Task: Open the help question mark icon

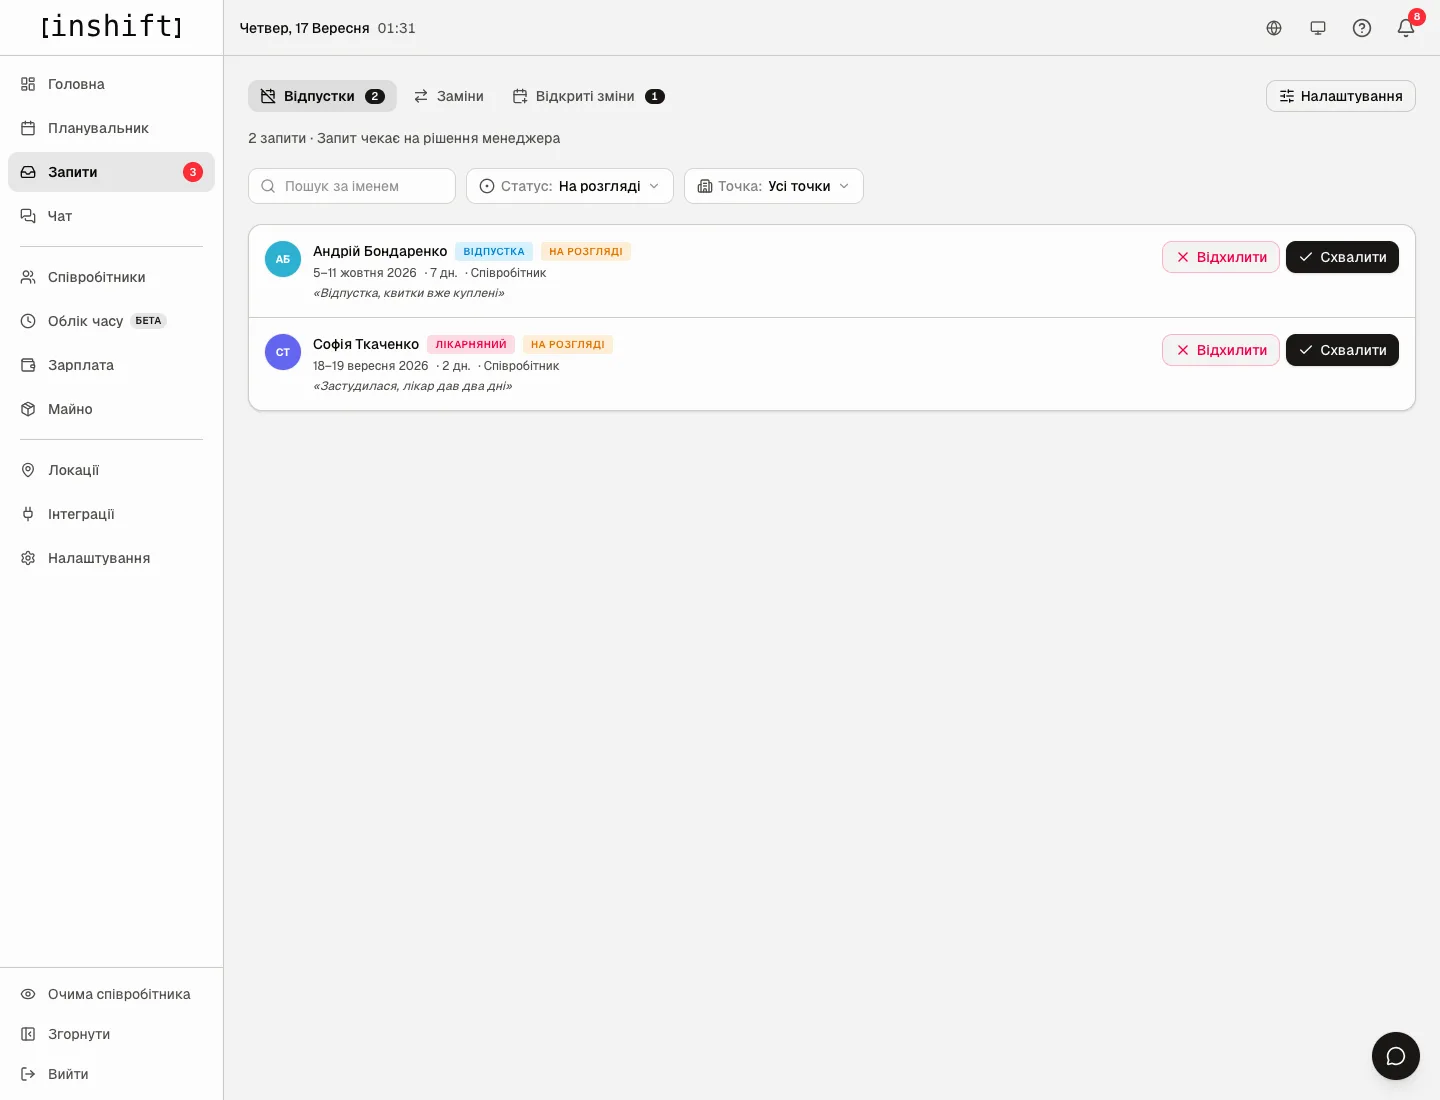Action: click(x=1362, y=28)
